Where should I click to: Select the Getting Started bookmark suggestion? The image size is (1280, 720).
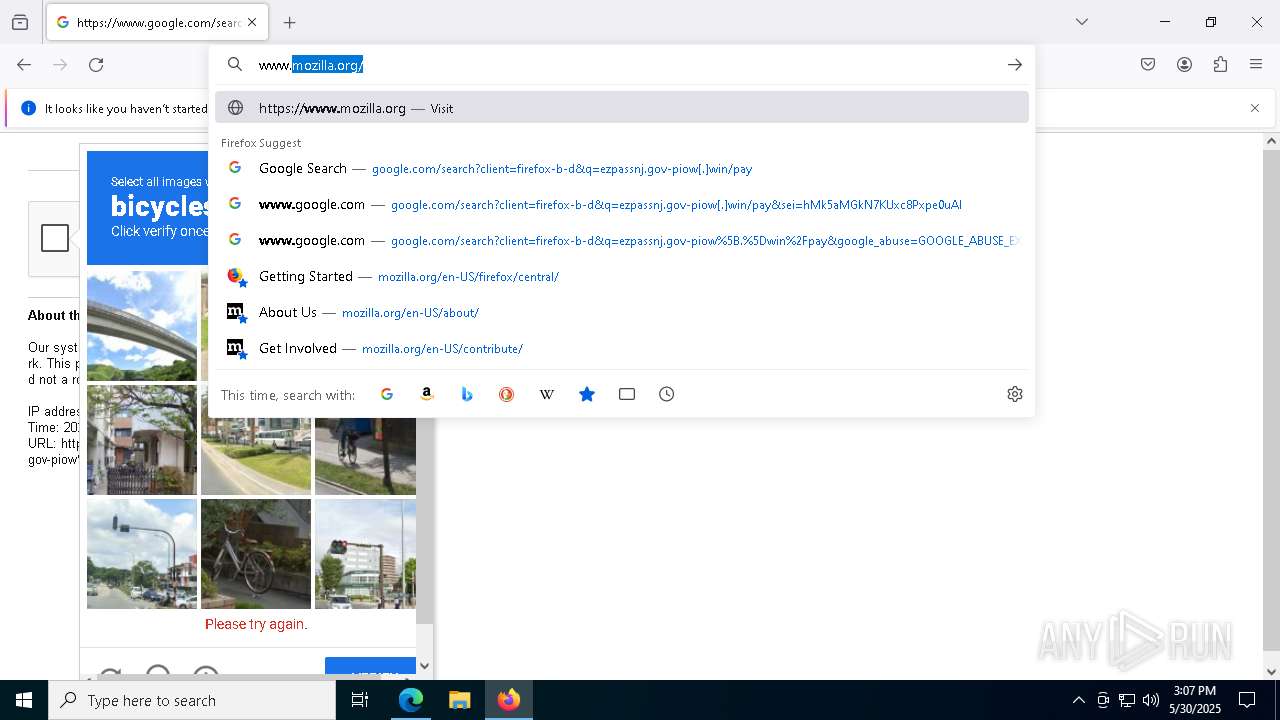tap(621, 276)
